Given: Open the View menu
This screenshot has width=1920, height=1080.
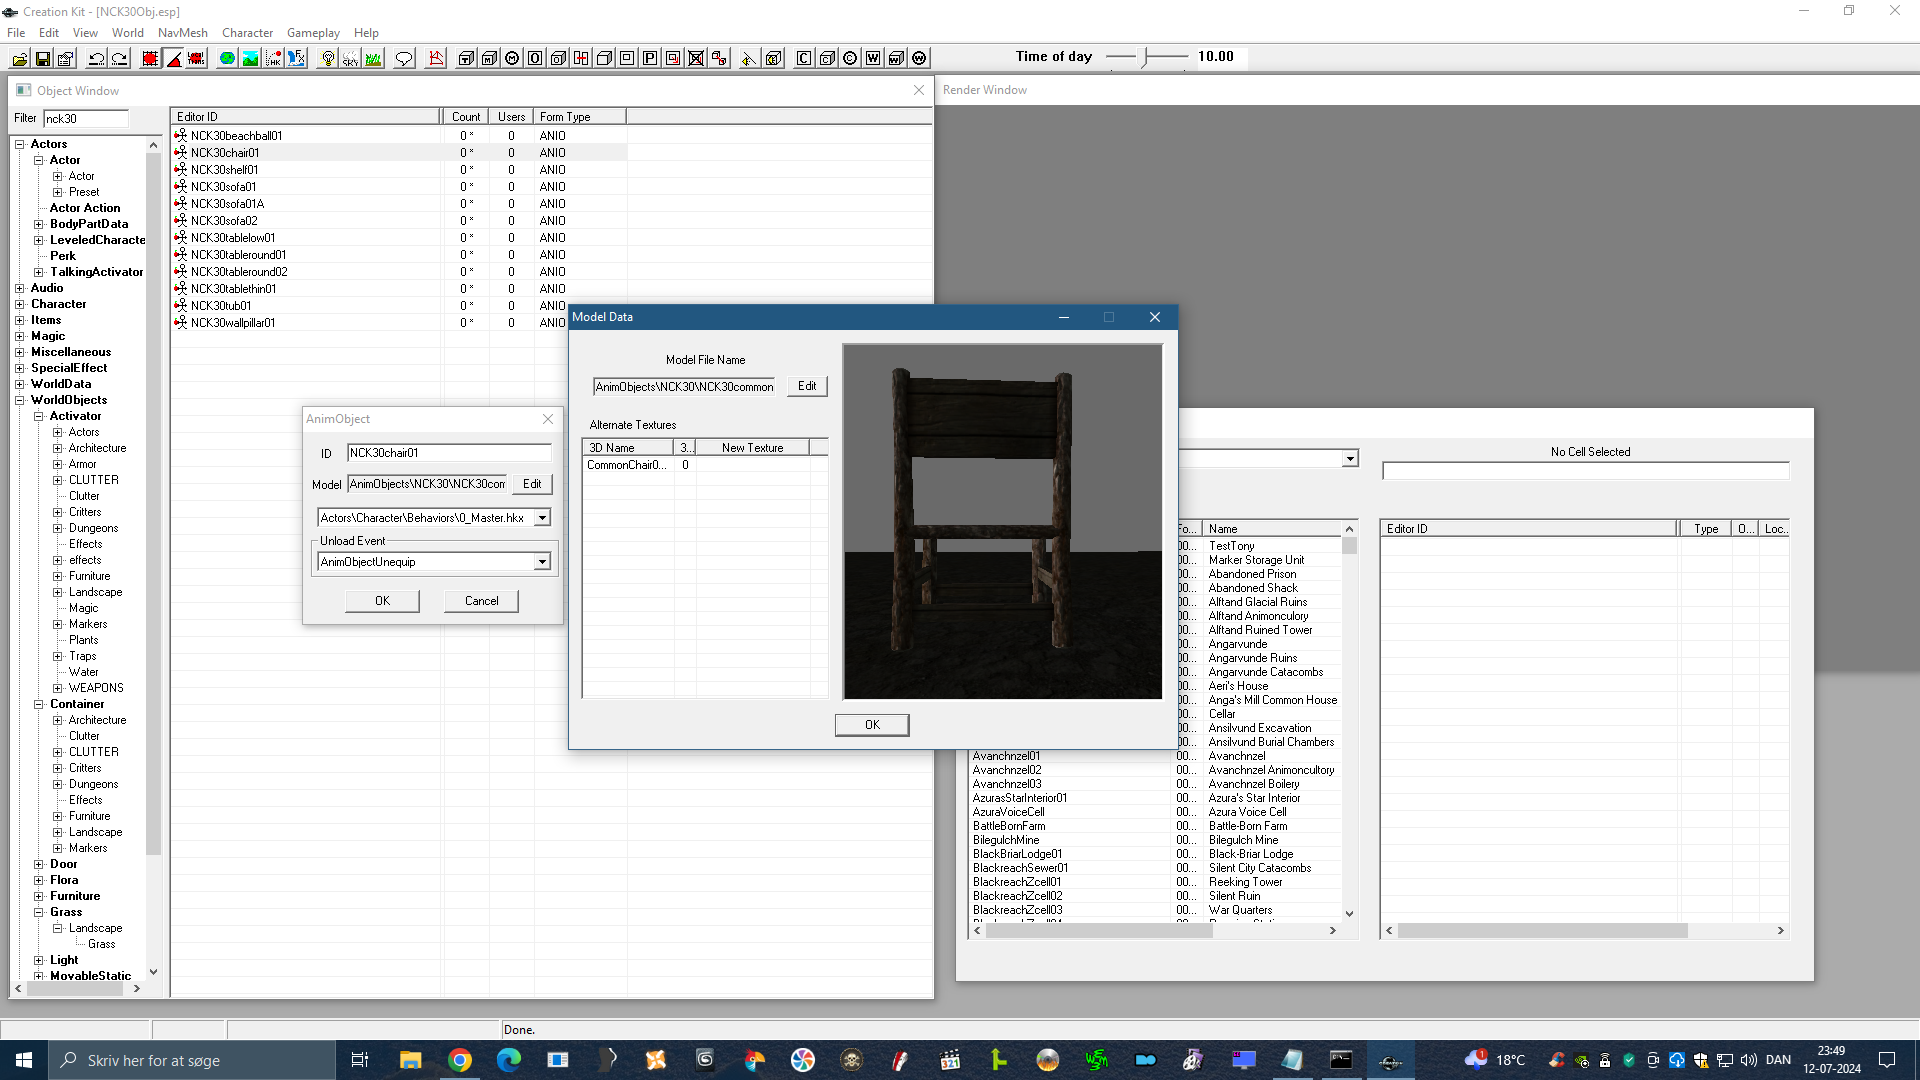Looking at the screenshot, I should 86,32.
